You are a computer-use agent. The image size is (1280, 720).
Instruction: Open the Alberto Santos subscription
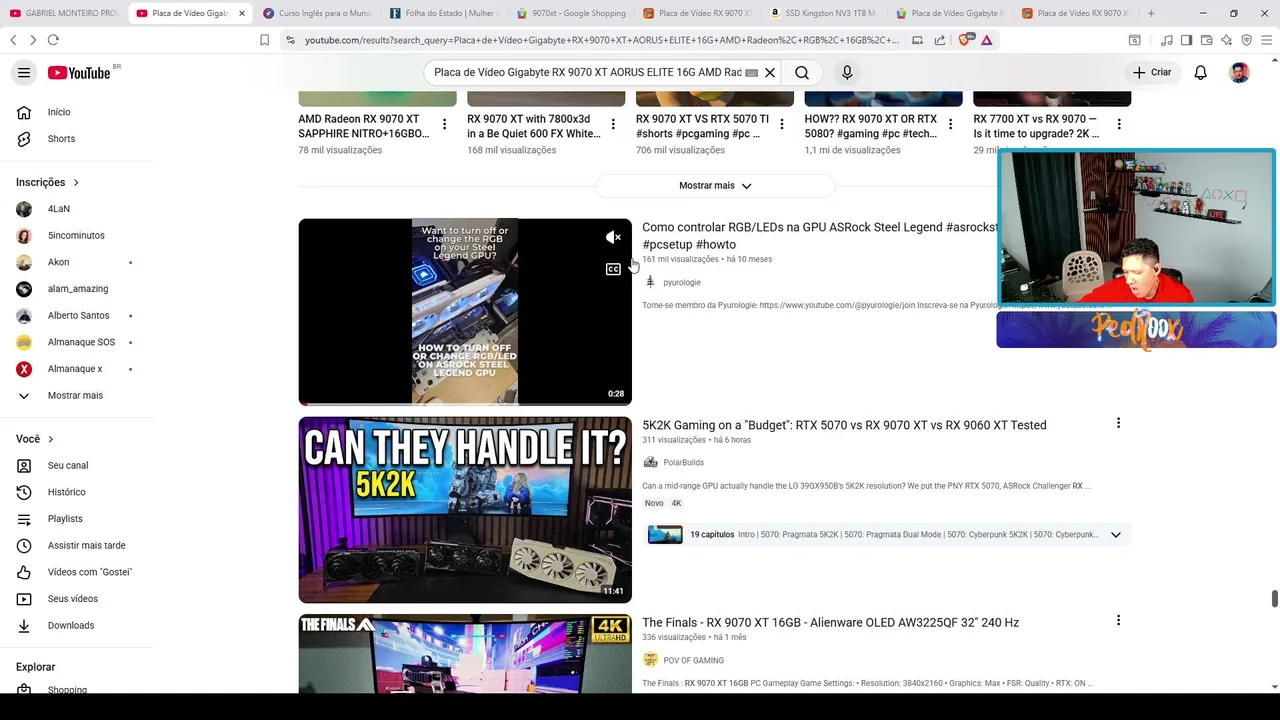coord(76,315)
